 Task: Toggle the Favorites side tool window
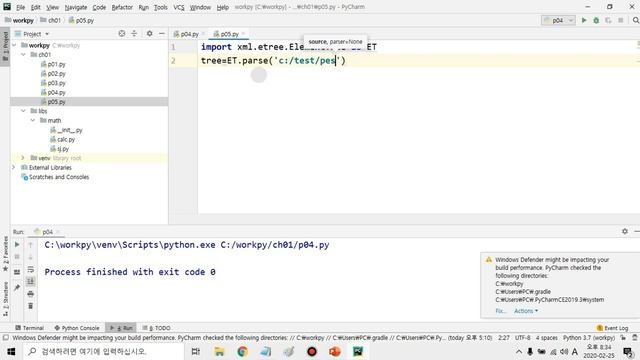click(x=5, y=254)
